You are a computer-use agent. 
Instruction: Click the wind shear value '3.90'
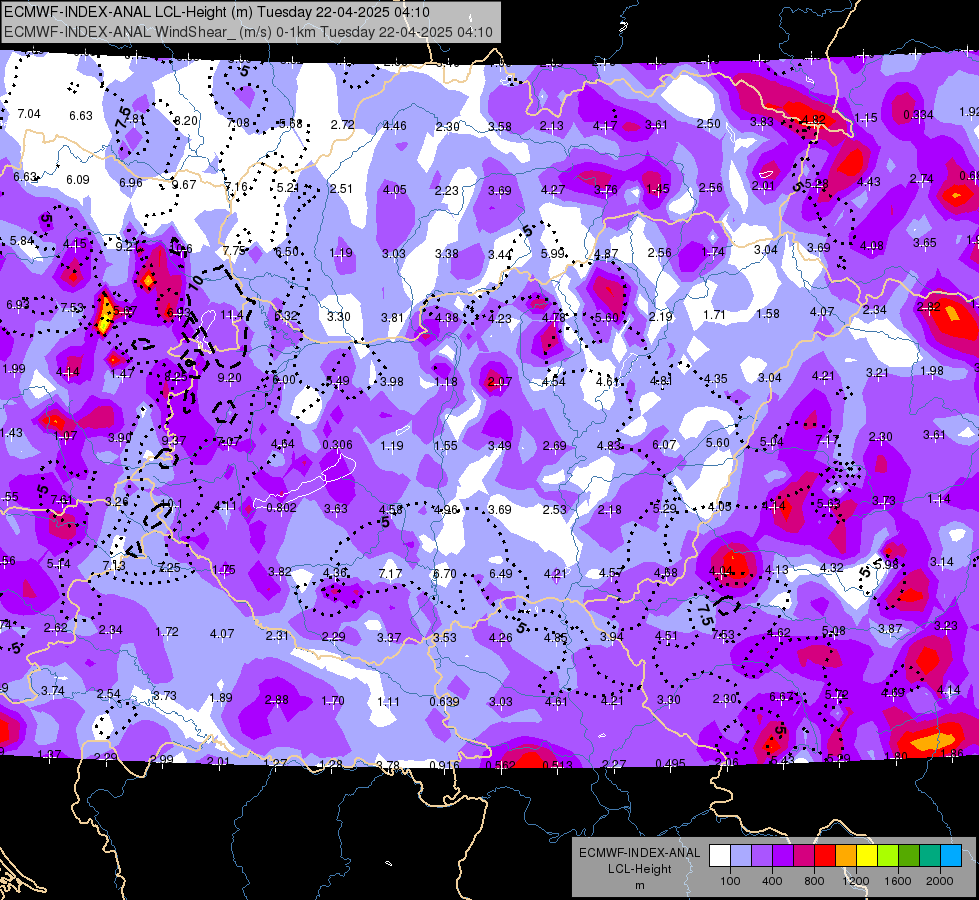121,437
